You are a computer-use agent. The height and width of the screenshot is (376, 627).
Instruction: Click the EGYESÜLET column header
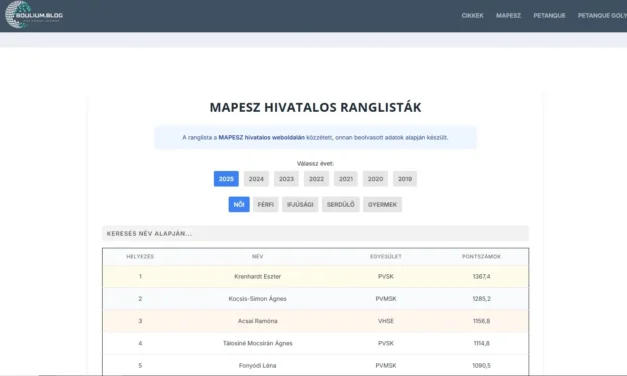[385, 256]
